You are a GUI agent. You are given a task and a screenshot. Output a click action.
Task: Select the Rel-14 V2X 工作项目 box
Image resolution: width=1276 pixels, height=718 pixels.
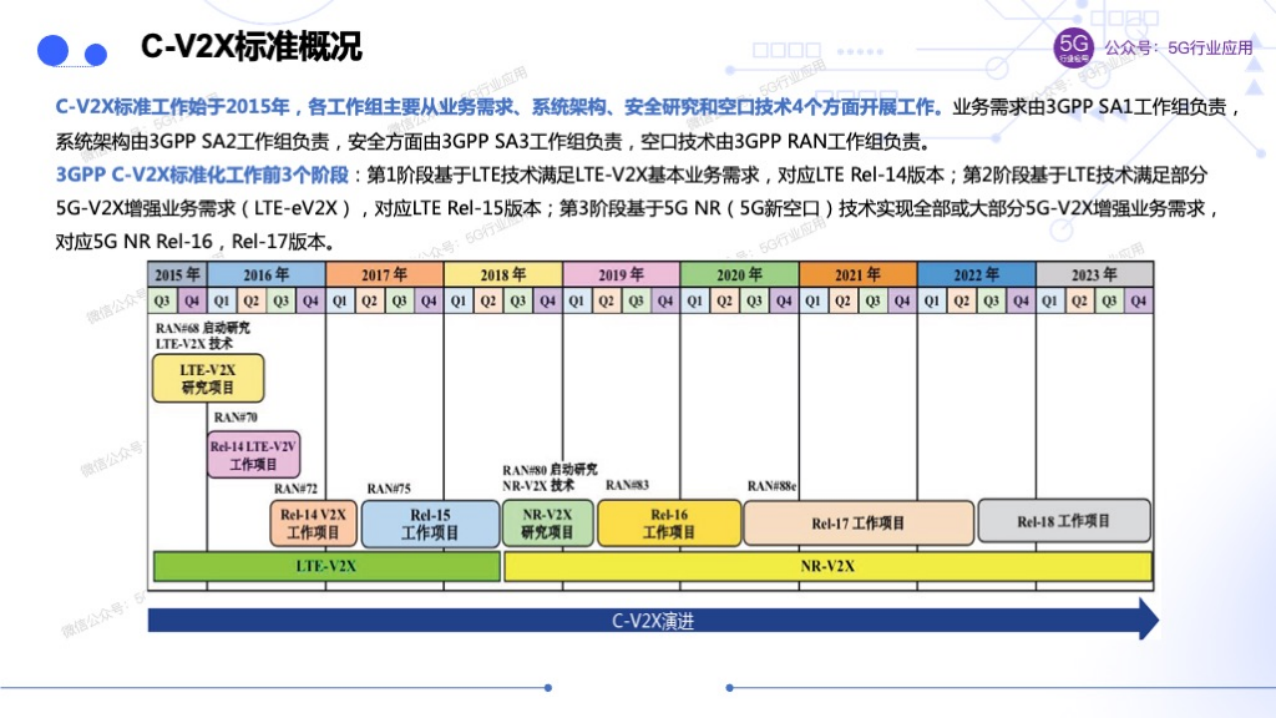click(x=313, y=523)
